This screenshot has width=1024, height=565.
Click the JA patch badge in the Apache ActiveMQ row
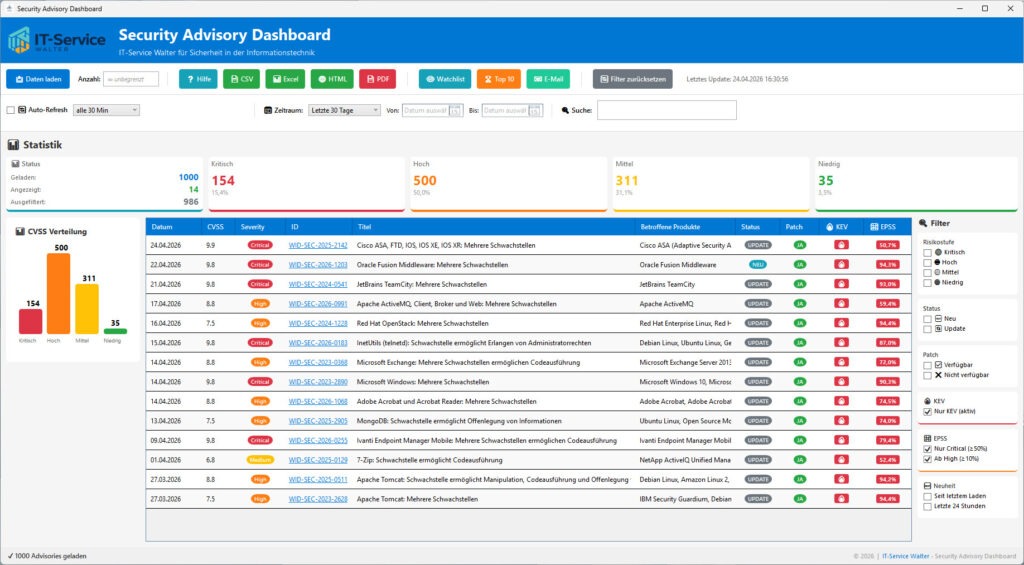pyautogui.click(x=799, y=304)
